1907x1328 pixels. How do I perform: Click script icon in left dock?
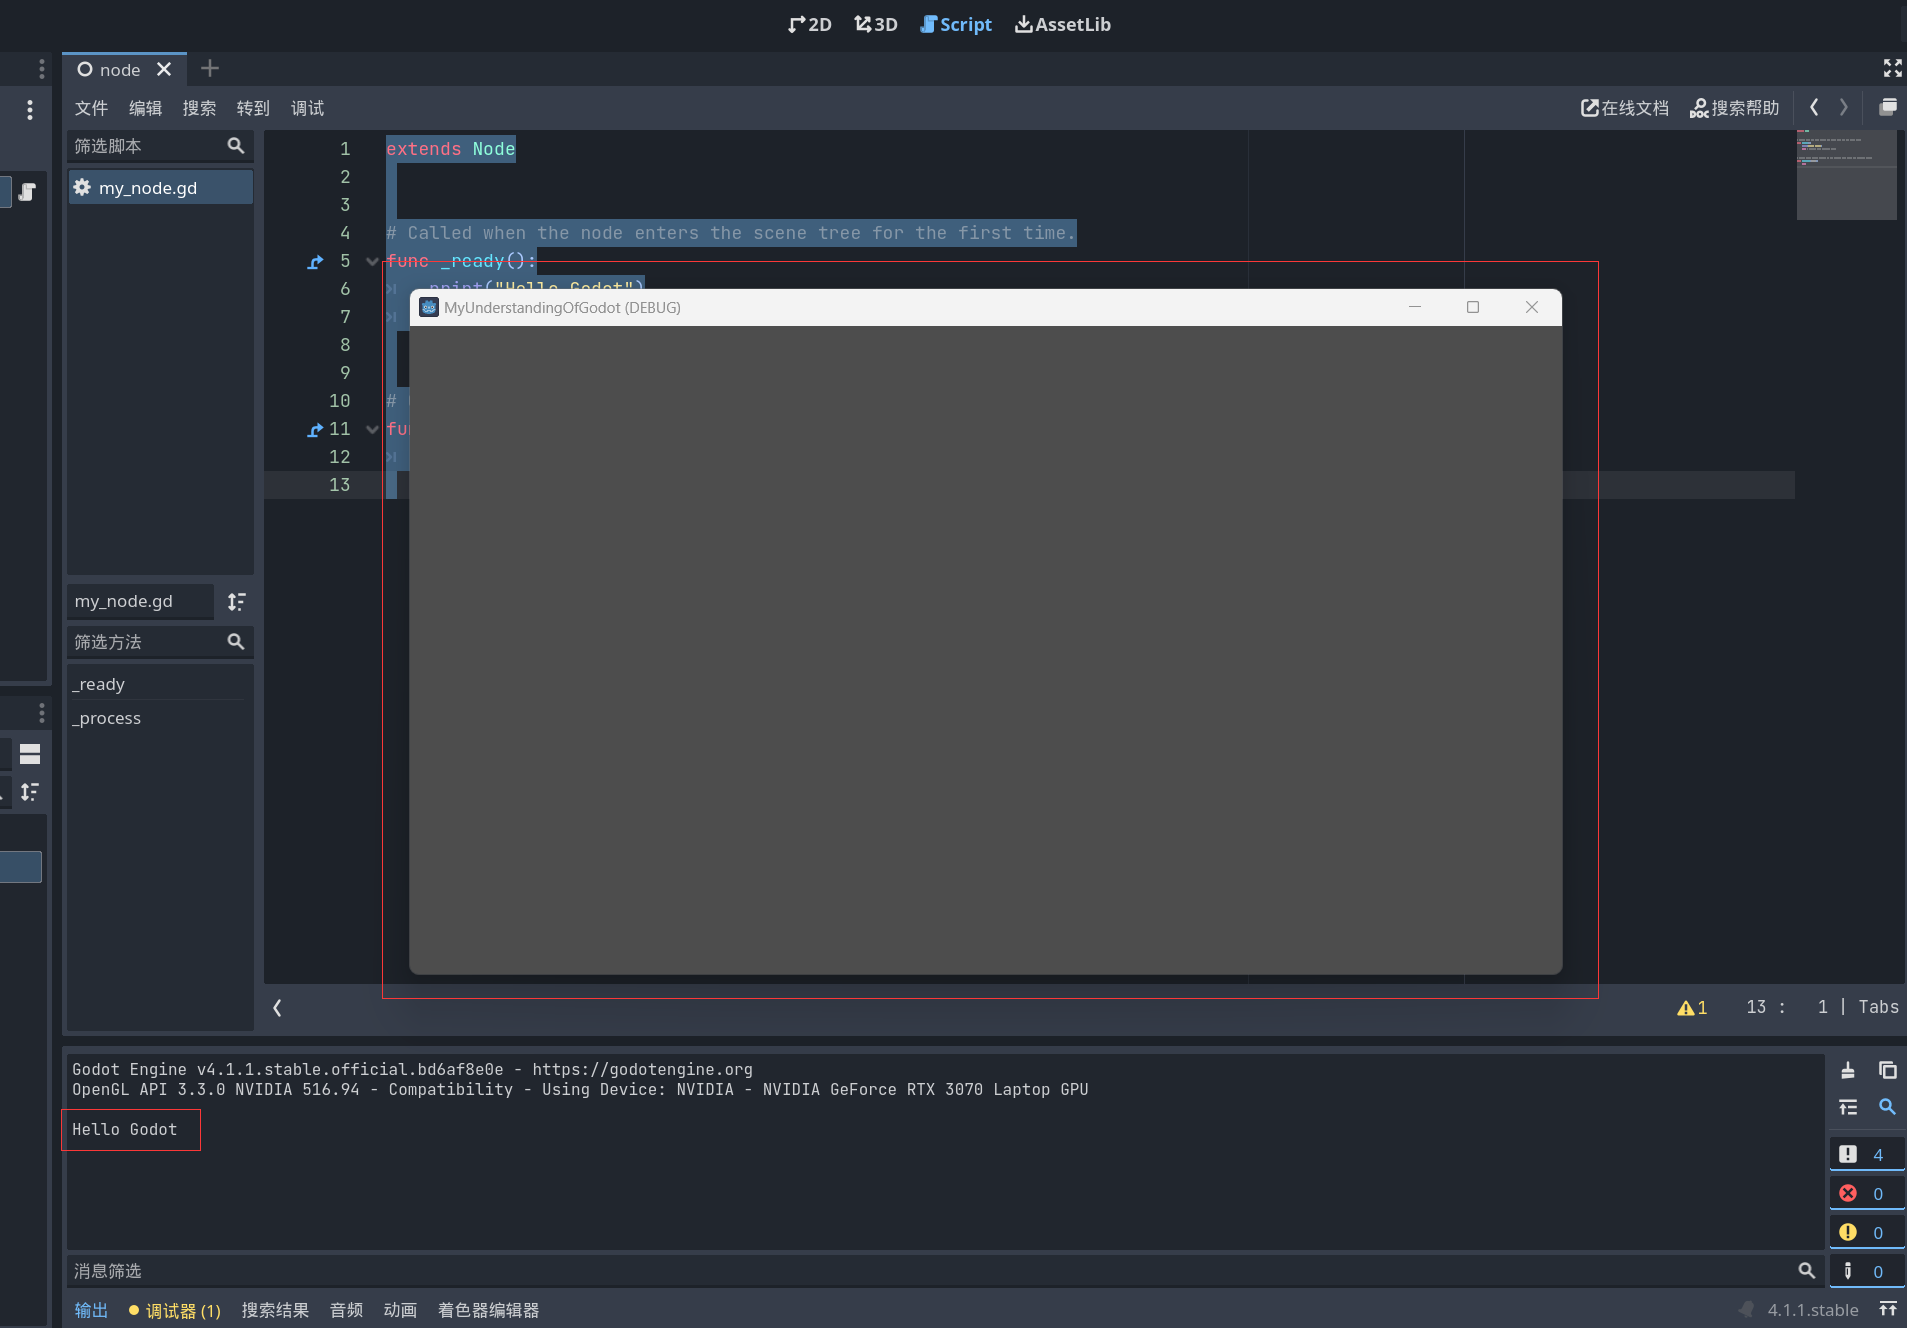[x=27, y=192]
